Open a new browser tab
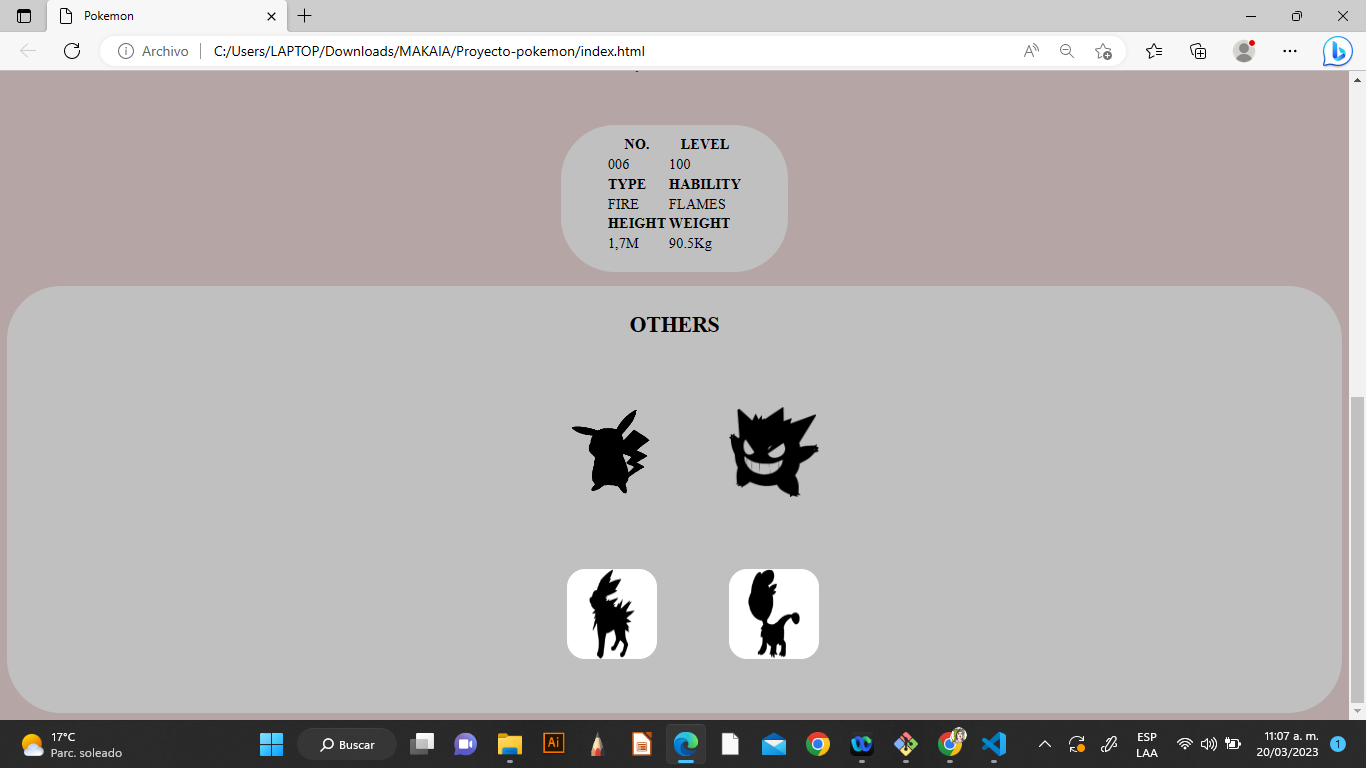The image size is (1366, 768). tap(303, 16)
